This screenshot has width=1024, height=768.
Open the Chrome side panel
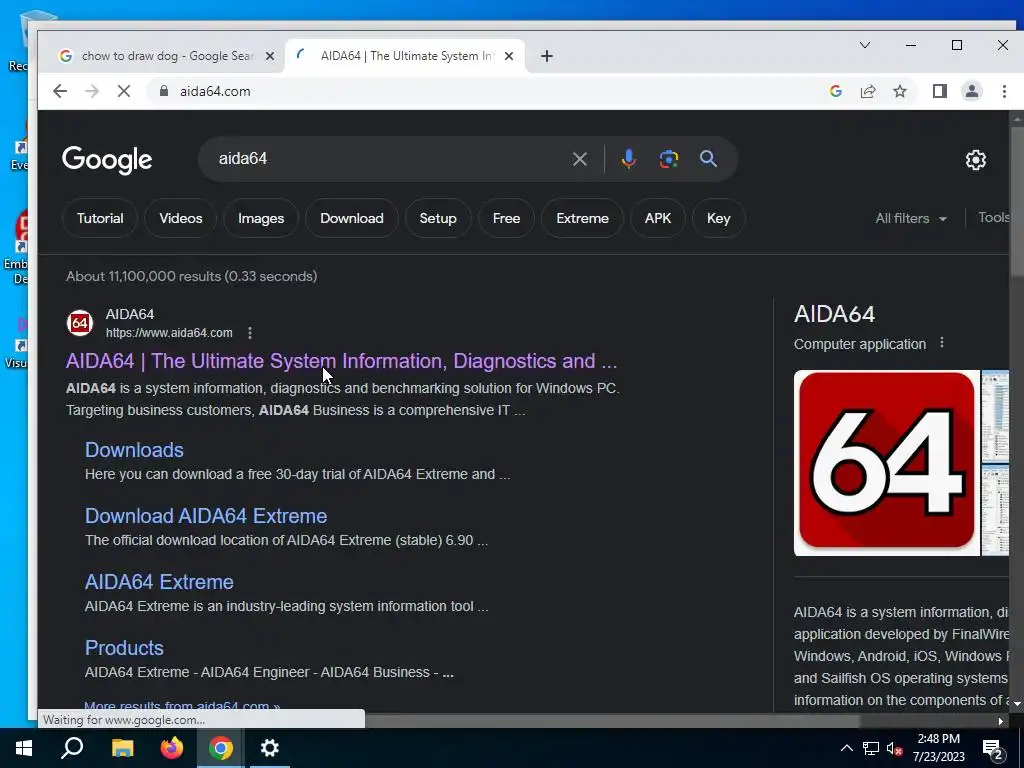(940, 91)
